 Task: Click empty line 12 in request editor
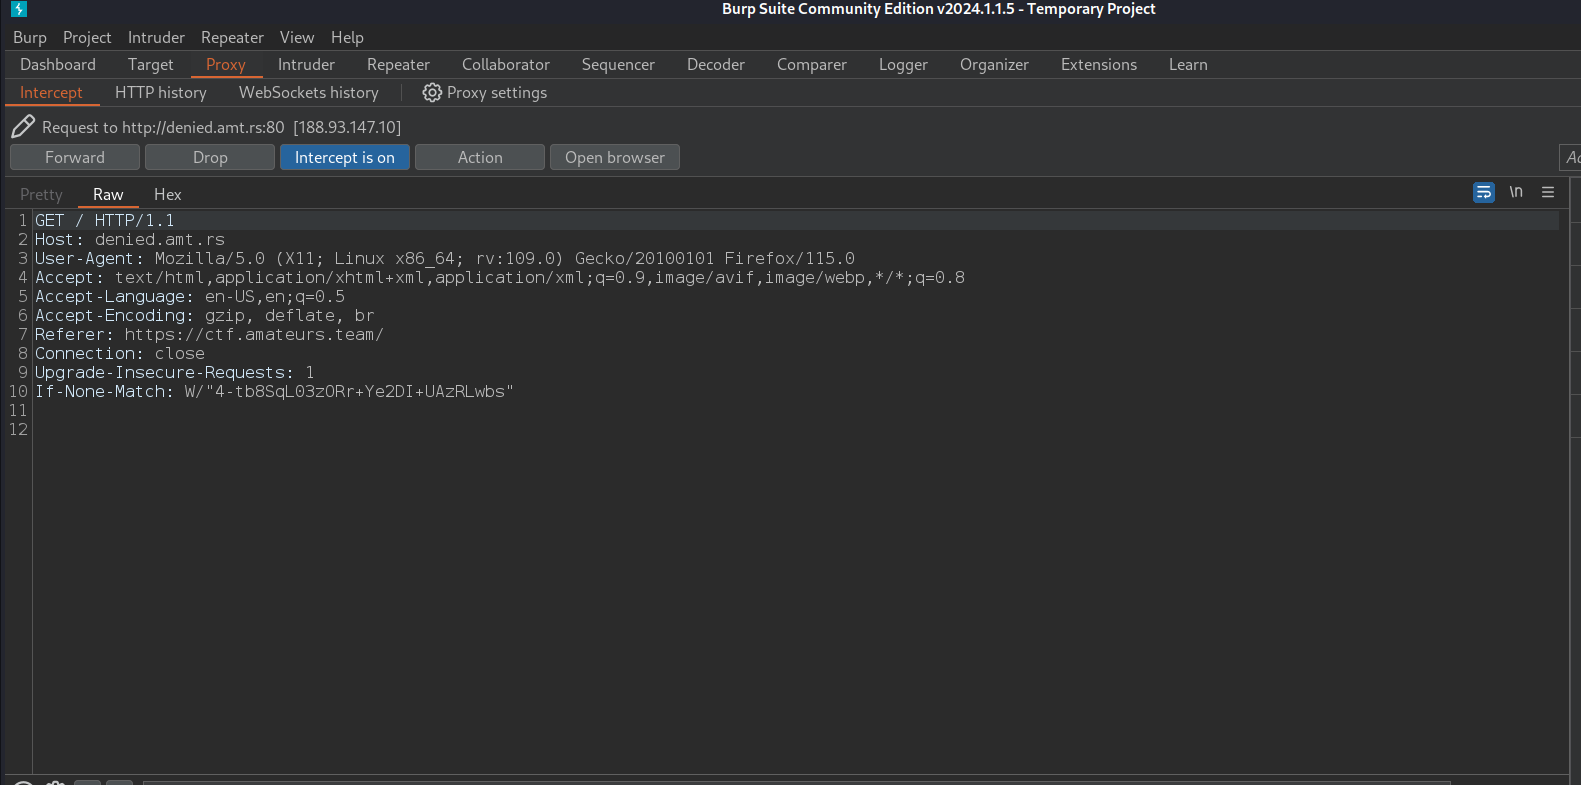[x=795, y=429]
